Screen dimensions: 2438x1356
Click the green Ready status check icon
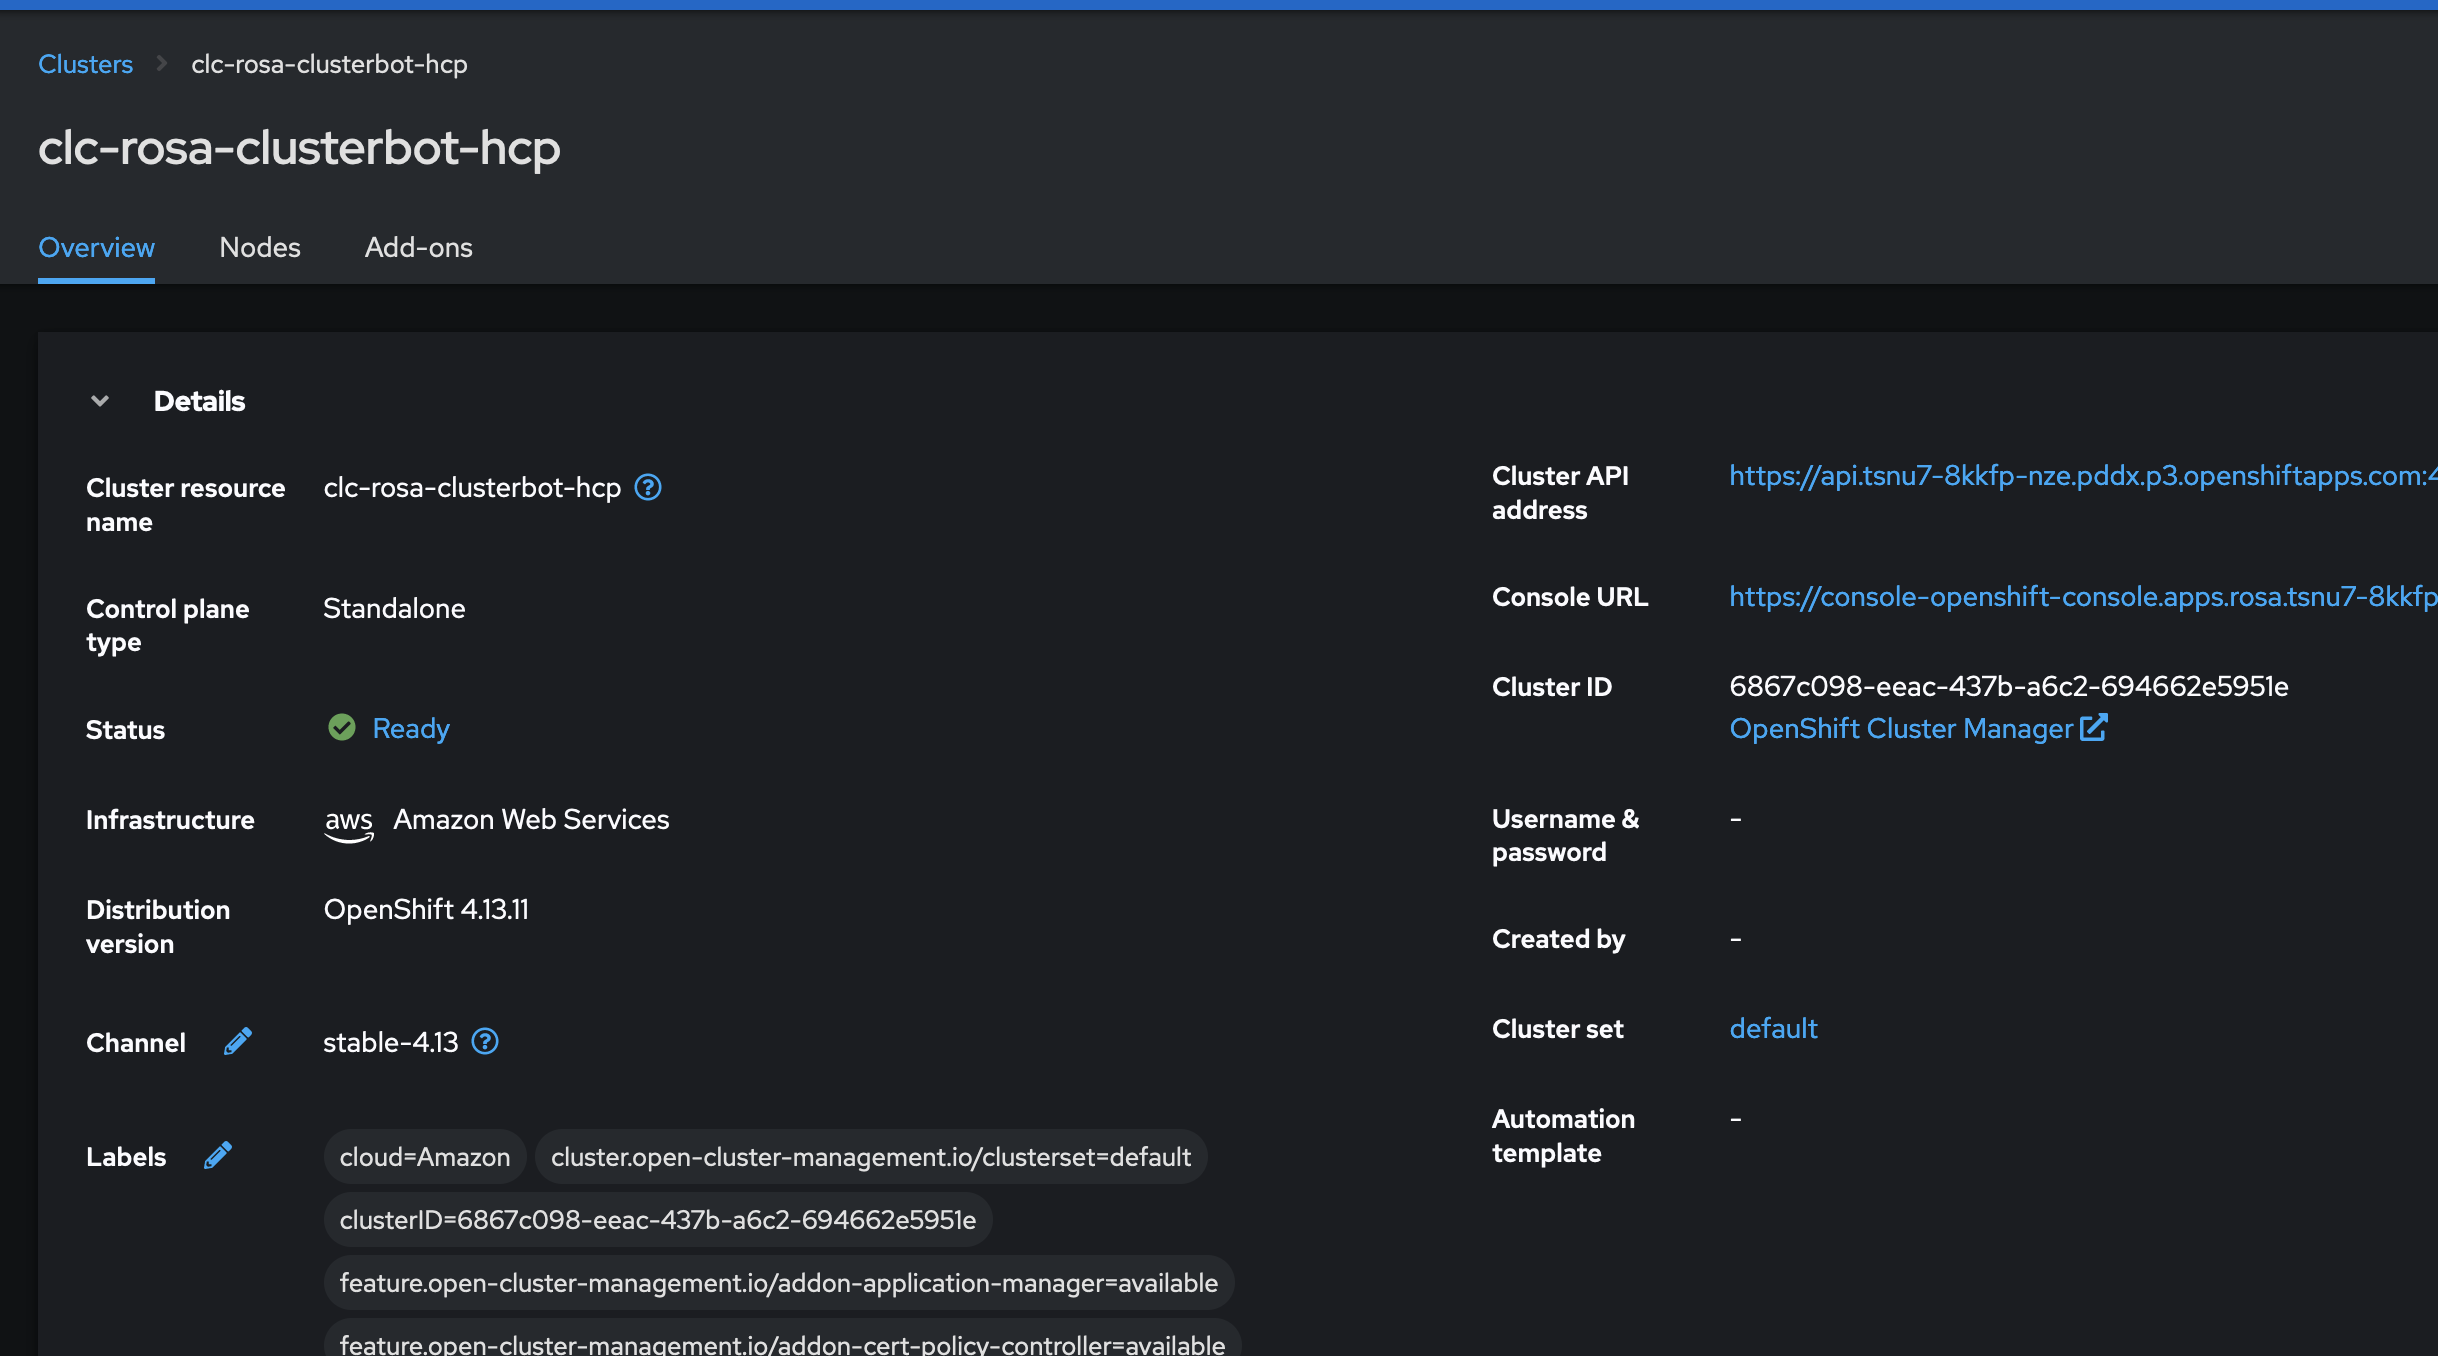click(x=342, y=727)
